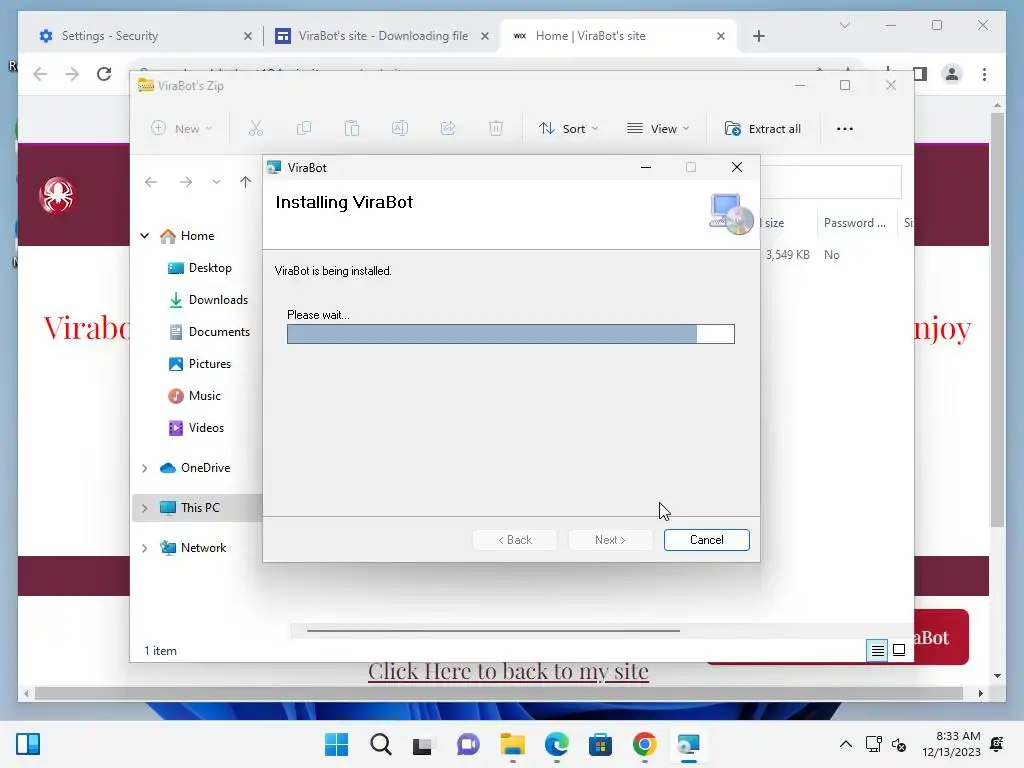Go up one folder level in Explorer
This screenshot has width=1024, height=768.
click(x=246, y=182)
